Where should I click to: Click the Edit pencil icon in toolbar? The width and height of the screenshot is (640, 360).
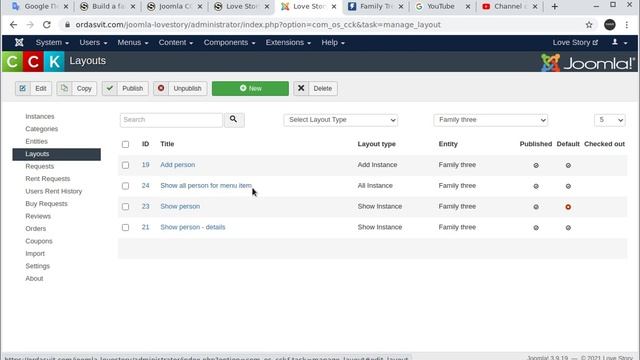(x=22, y=88)
